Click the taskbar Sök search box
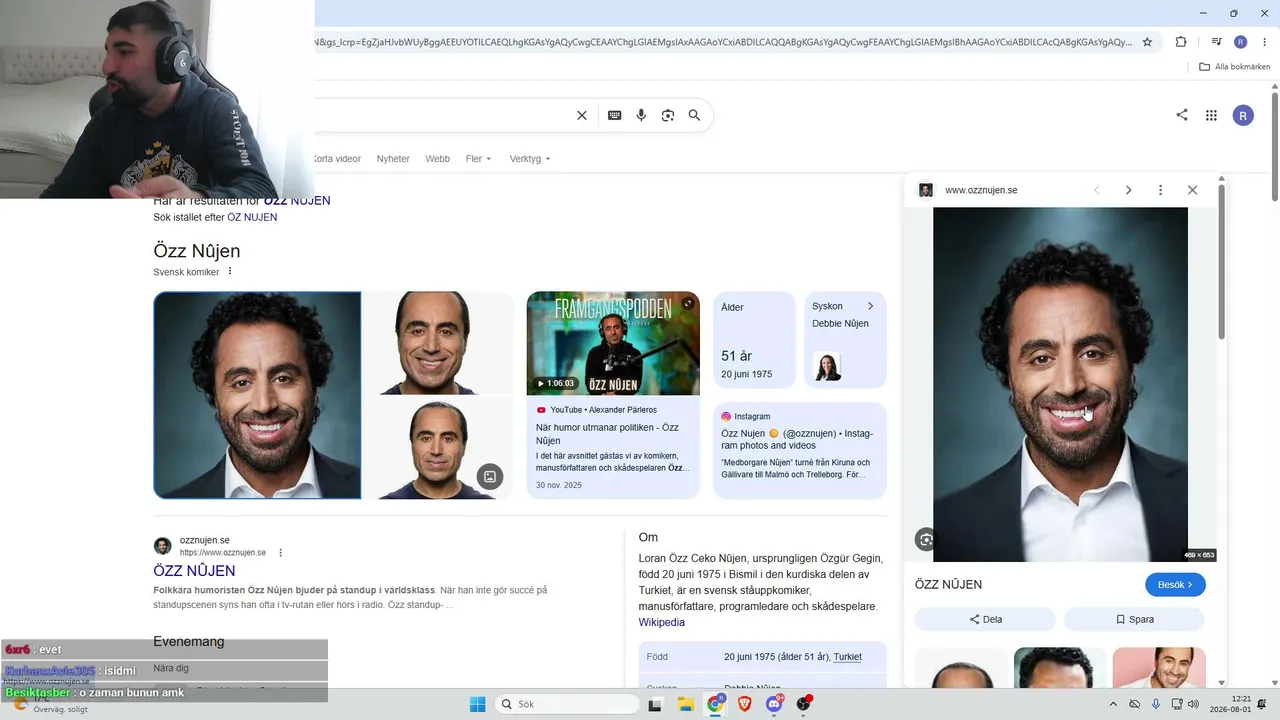Image resolution: width=1280 pixels, height=720 pixels. tap(568, 704)
